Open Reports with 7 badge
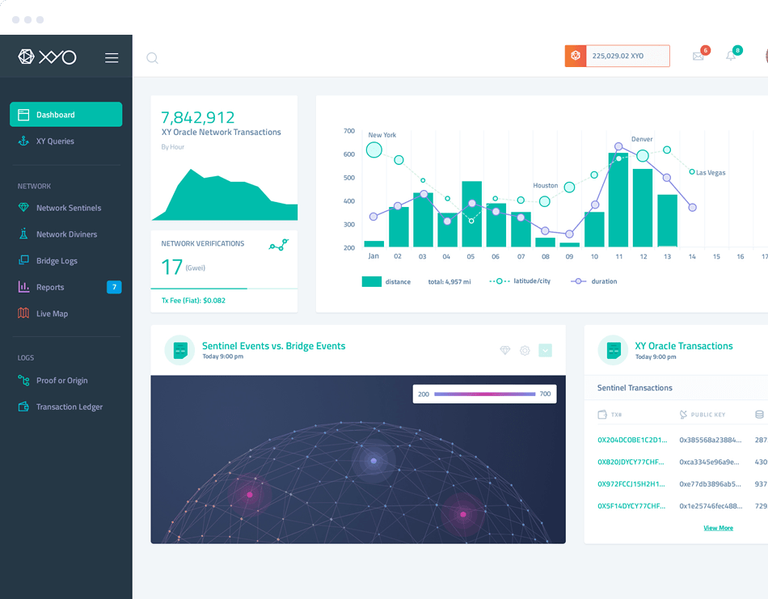This screenshot has width=768, height=599. pyautogui.click(x=69, y=287)
